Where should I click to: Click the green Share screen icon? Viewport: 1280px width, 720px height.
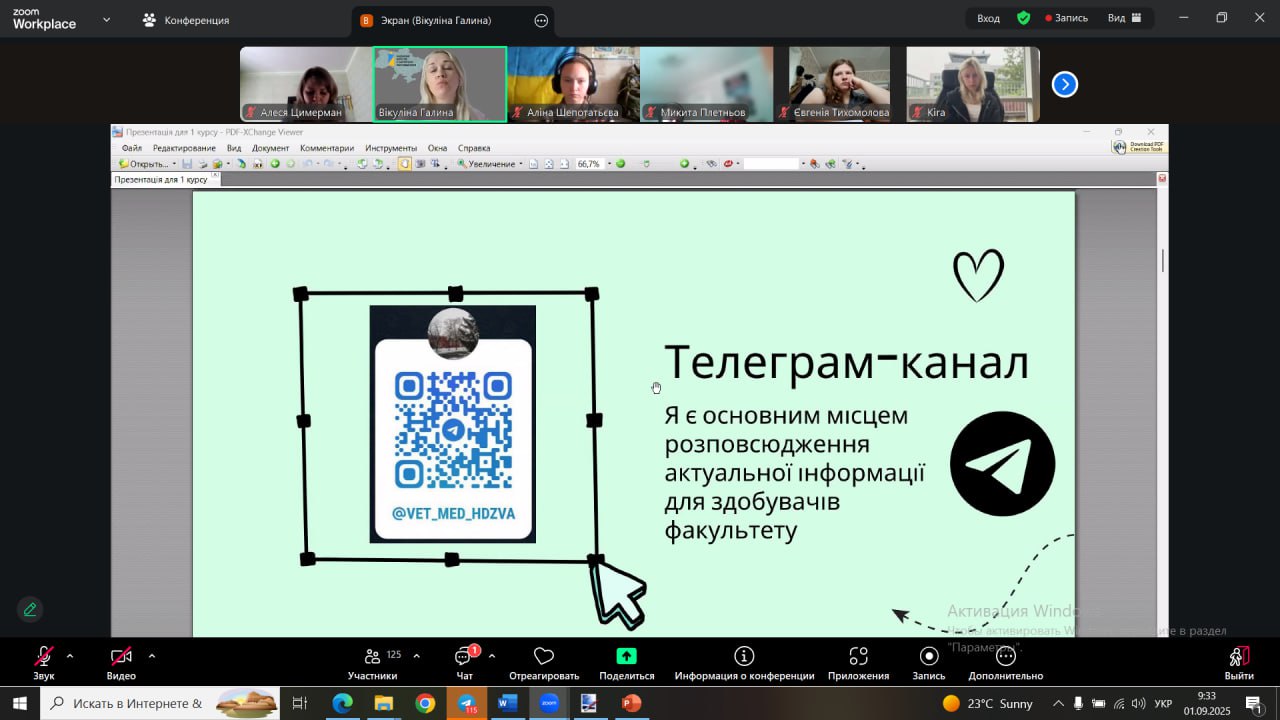coord(627,656)
